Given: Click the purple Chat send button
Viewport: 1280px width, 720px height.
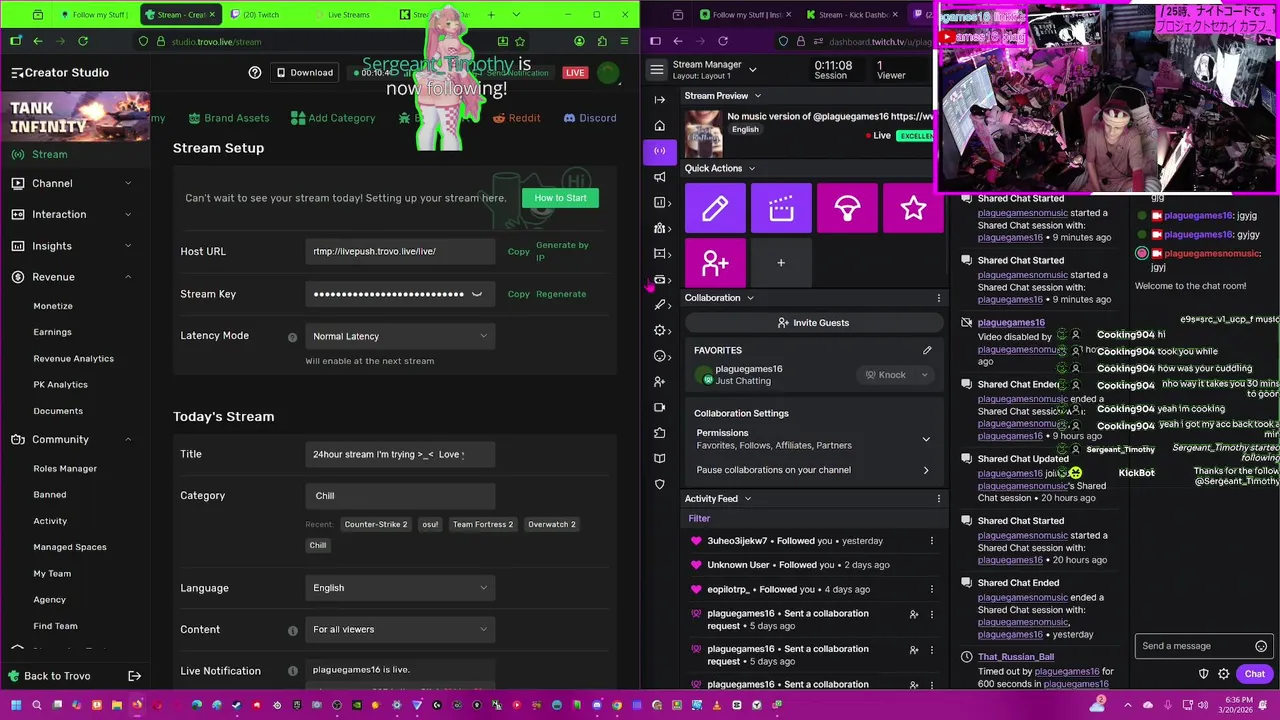Looking at the screenshot, I should (x=1254, y=674).
